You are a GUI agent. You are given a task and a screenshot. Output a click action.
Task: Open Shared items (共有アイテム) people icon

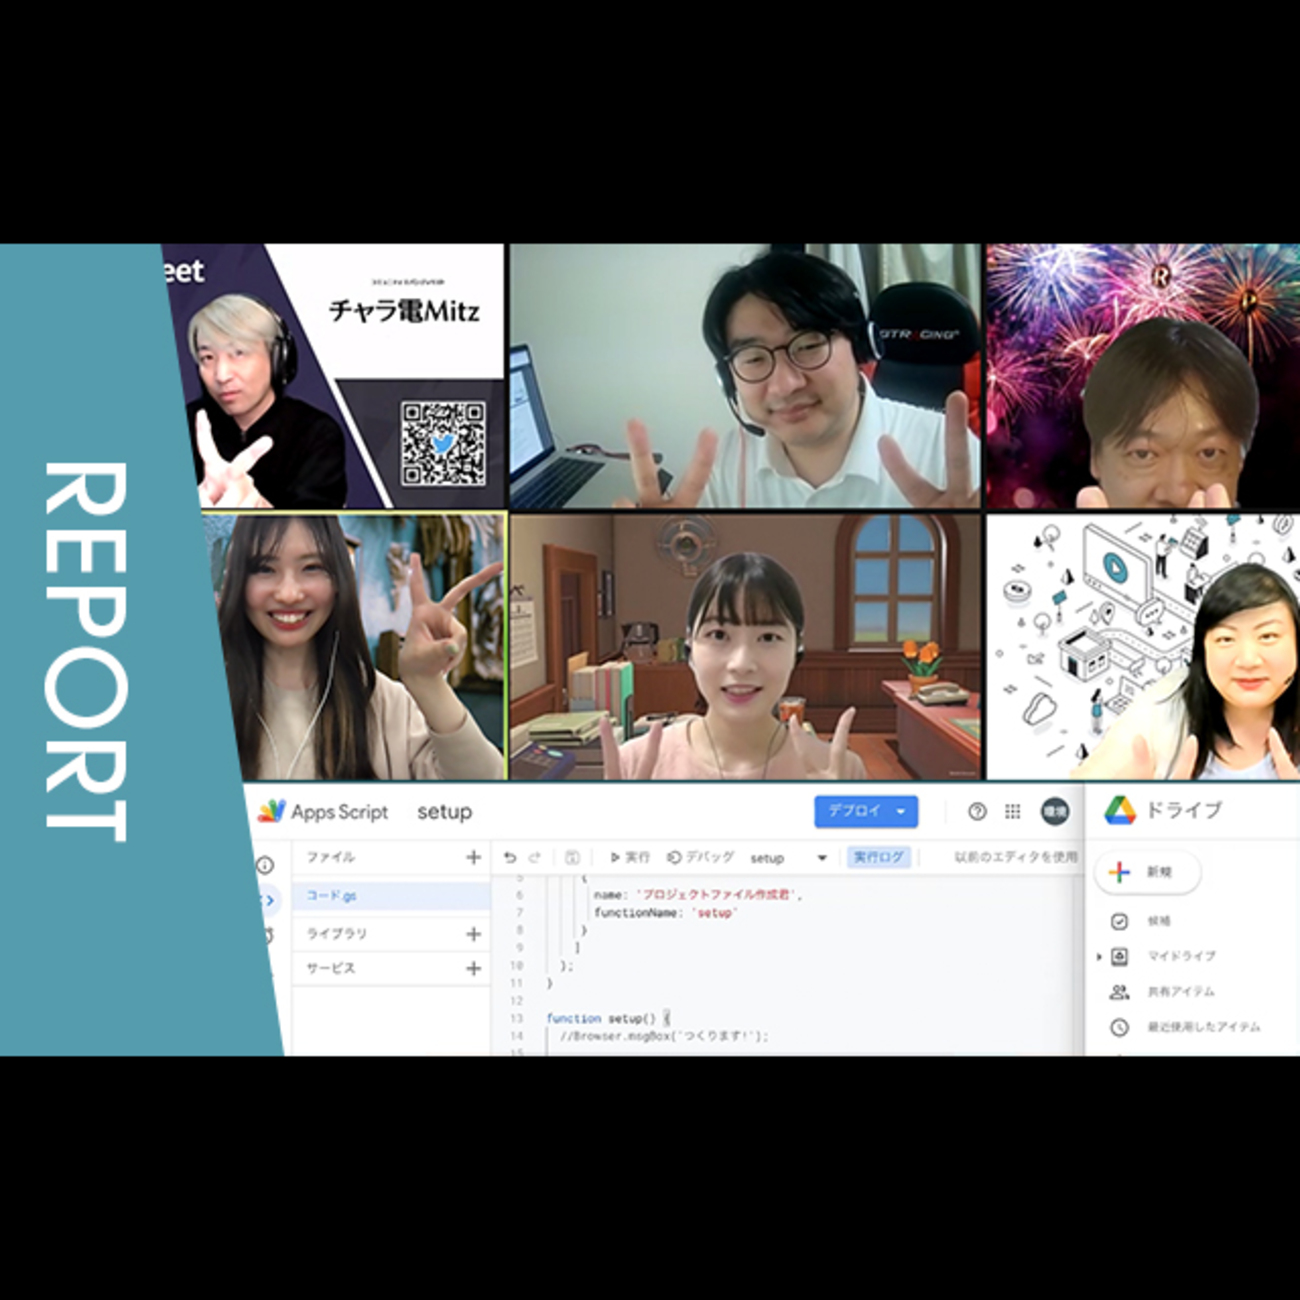(1119, 991)
